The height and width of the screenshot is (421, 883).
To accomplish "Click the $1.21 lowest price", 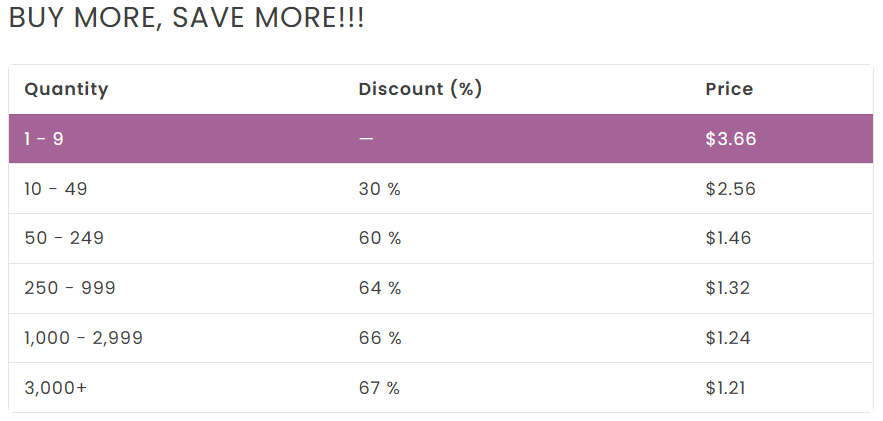I will [x=726, y=388].
